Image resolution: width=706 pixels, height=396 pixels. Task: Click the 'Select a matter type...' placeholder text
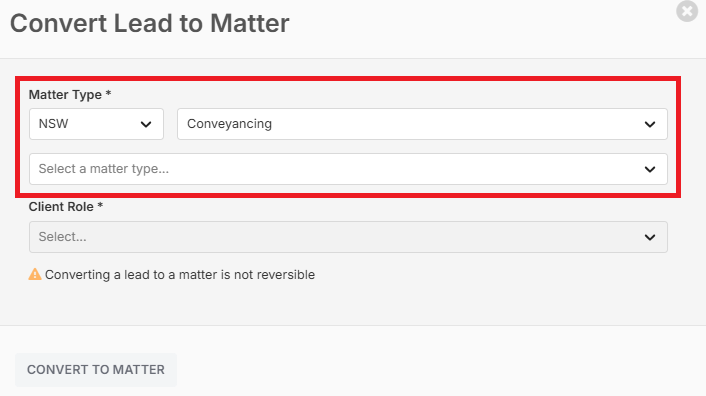(104, 169)
